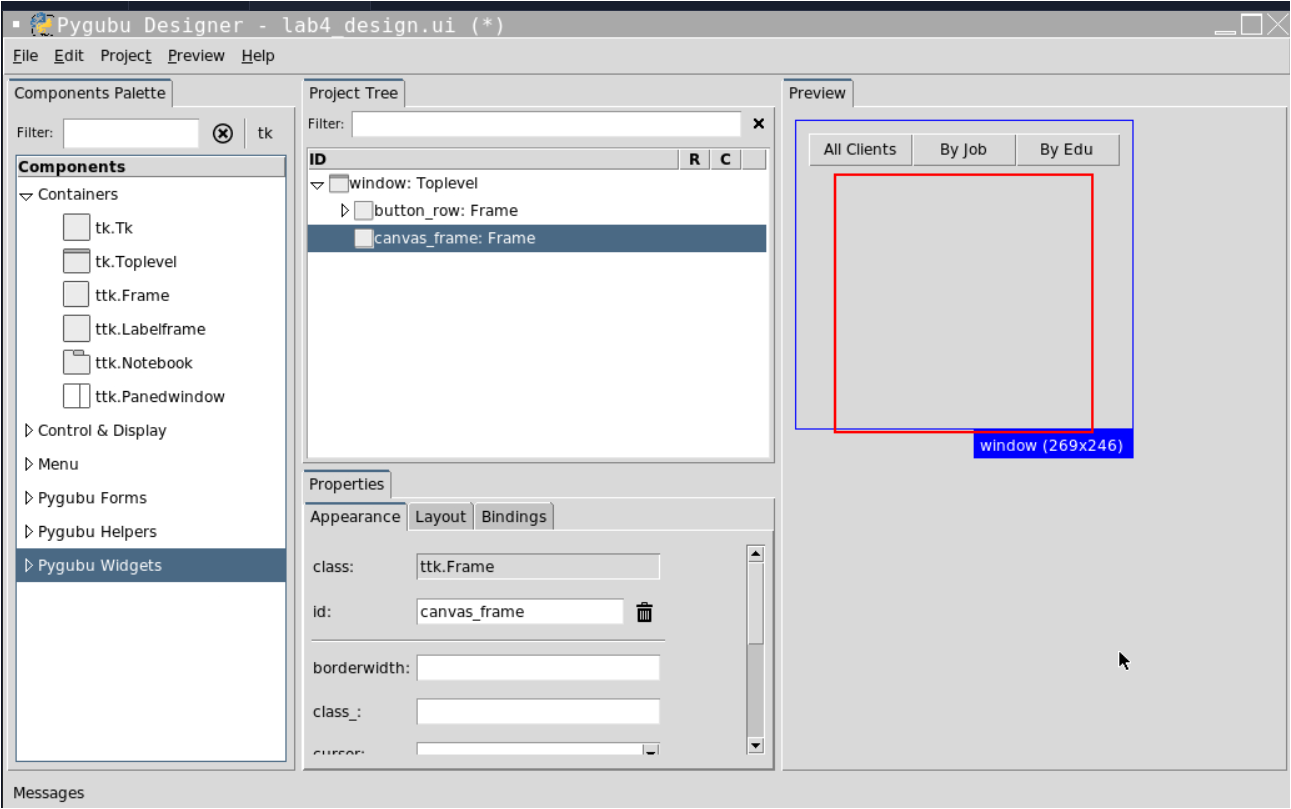This screenshot has width=1291, height=809.
Task: Open the Project menu
Action: (125, 56)
